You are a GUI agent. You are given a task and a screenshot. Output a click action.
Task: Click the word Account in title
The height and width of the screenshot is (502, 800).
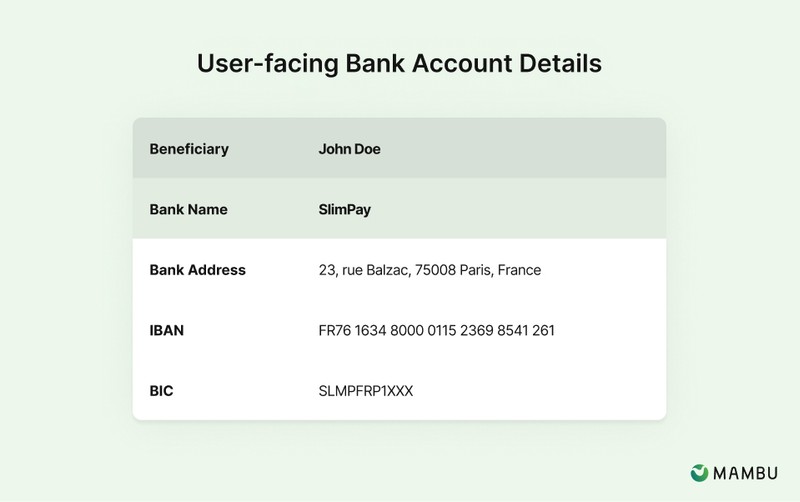pos(462,63)
